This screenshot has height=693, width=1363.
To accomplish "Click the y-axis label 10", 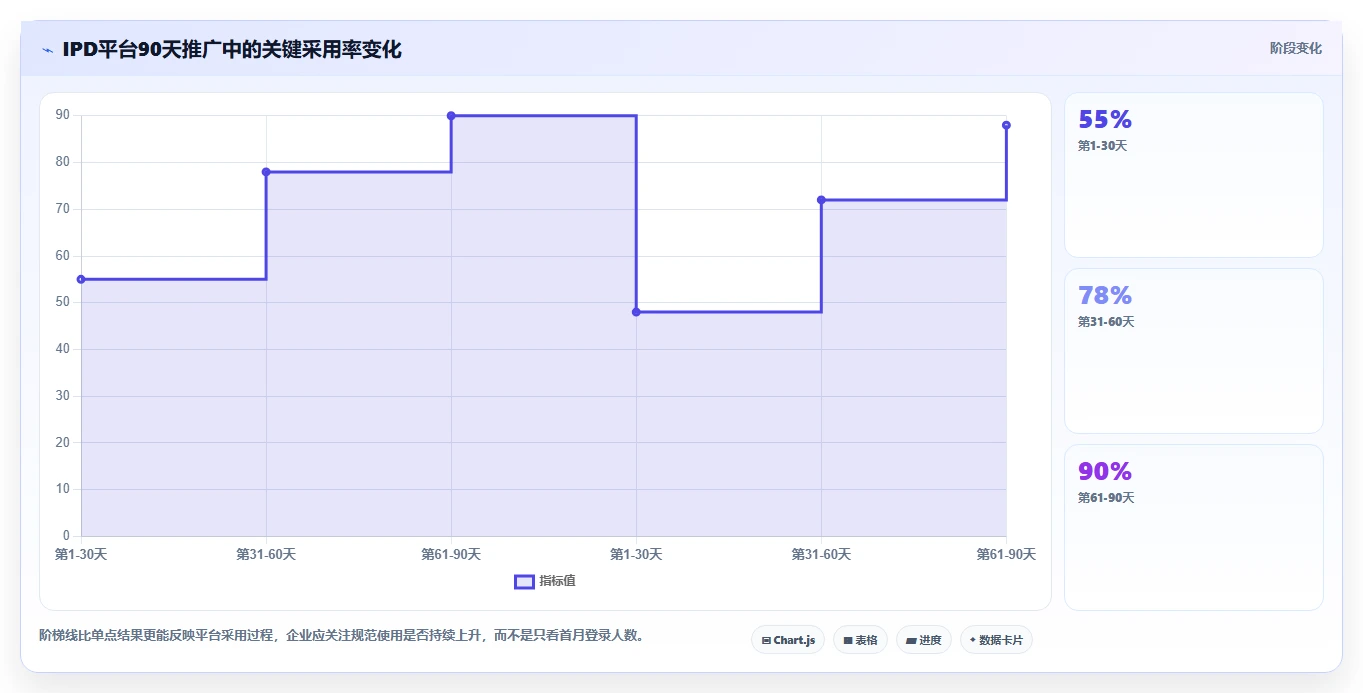I will tap(63, 489).
